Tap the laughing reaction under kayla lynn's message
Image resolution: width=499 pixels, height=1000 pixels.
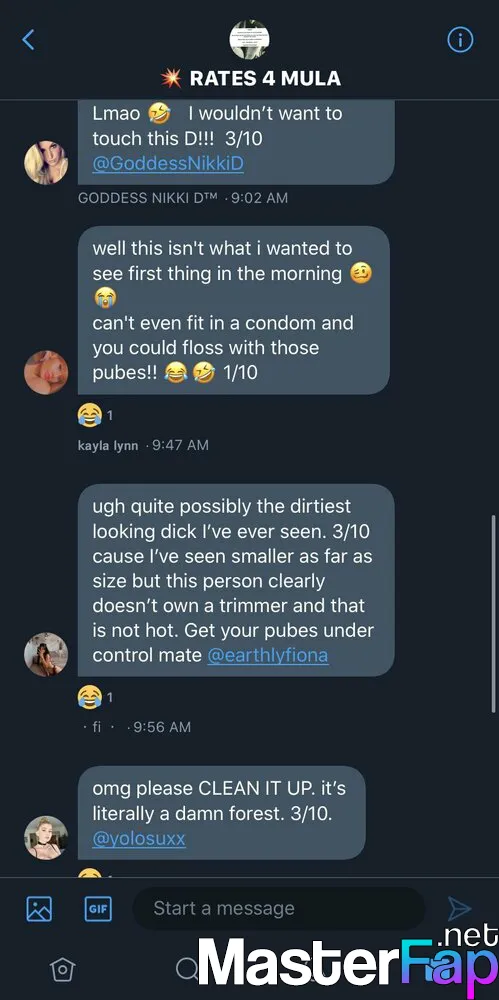coord(94,416)
